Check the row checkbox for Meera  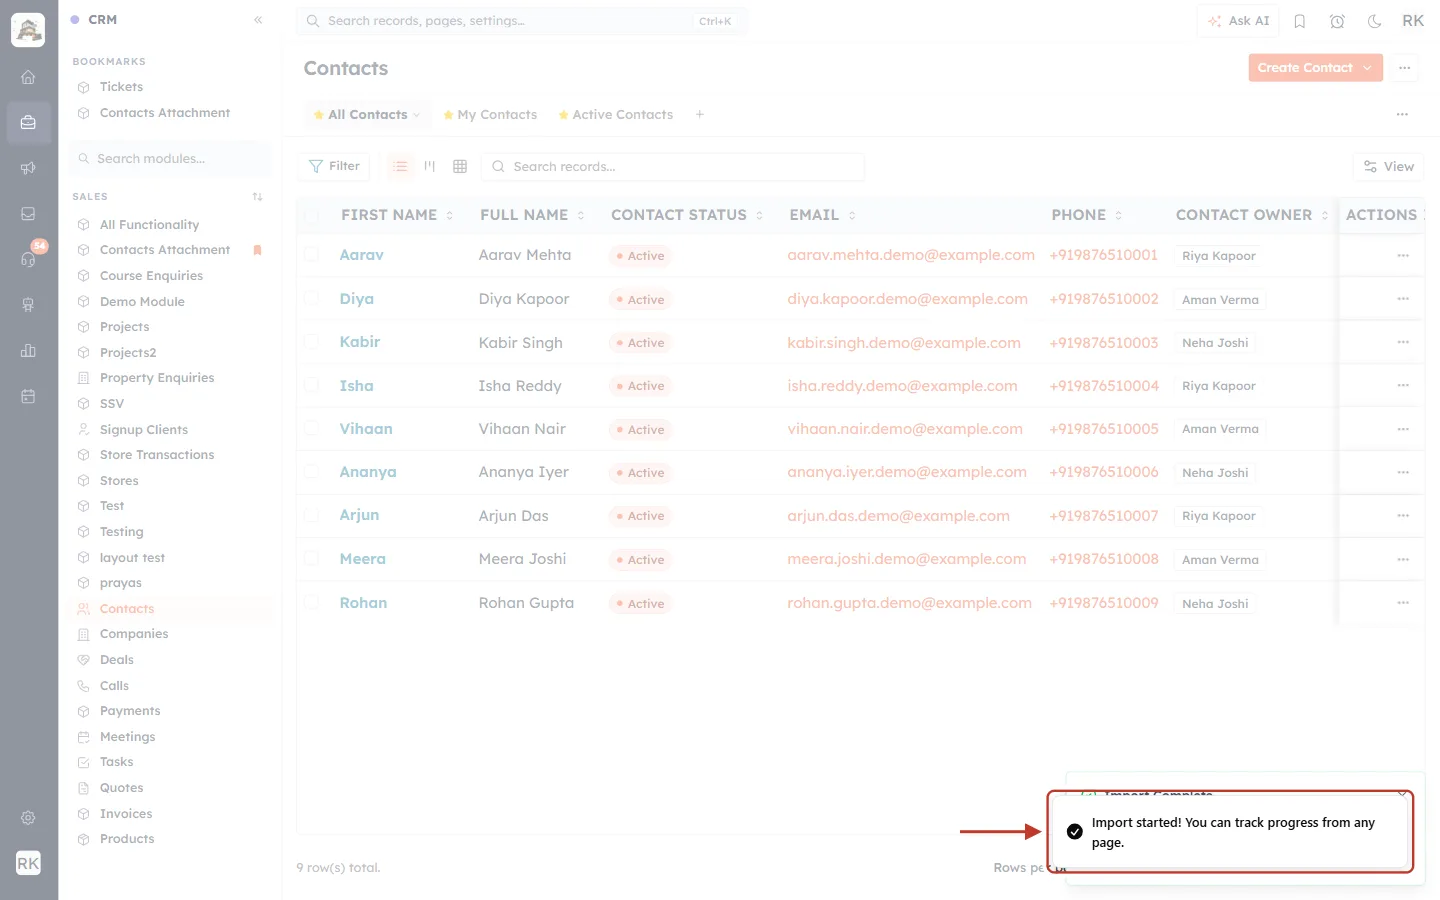(311, 558)
